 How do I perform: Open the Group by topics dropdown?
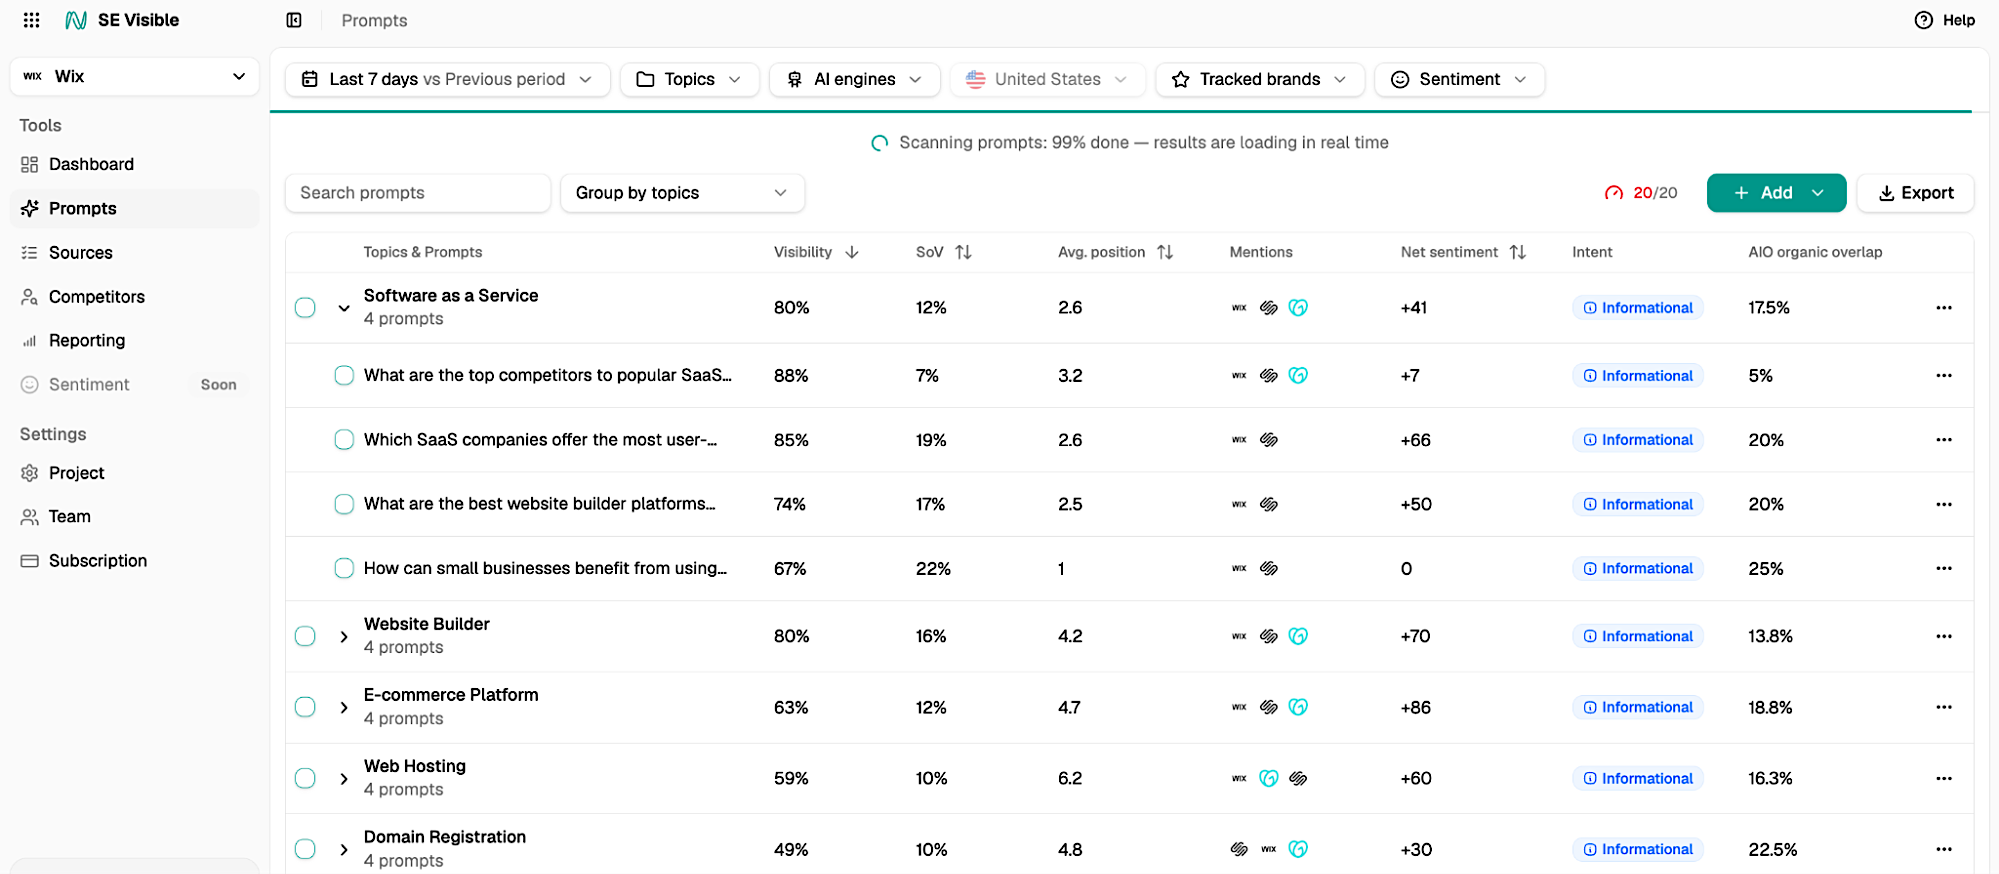click(x=683, y=193)
